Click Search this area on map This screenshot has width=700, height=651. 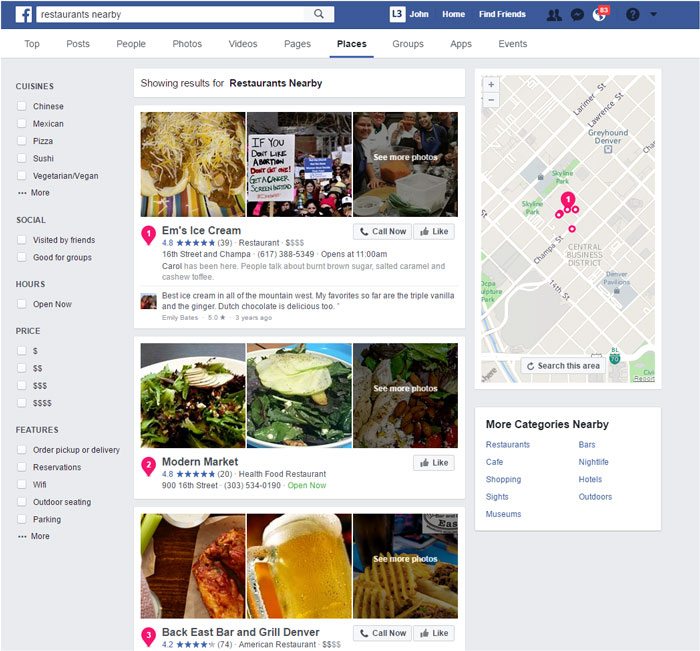coord(563,366)
